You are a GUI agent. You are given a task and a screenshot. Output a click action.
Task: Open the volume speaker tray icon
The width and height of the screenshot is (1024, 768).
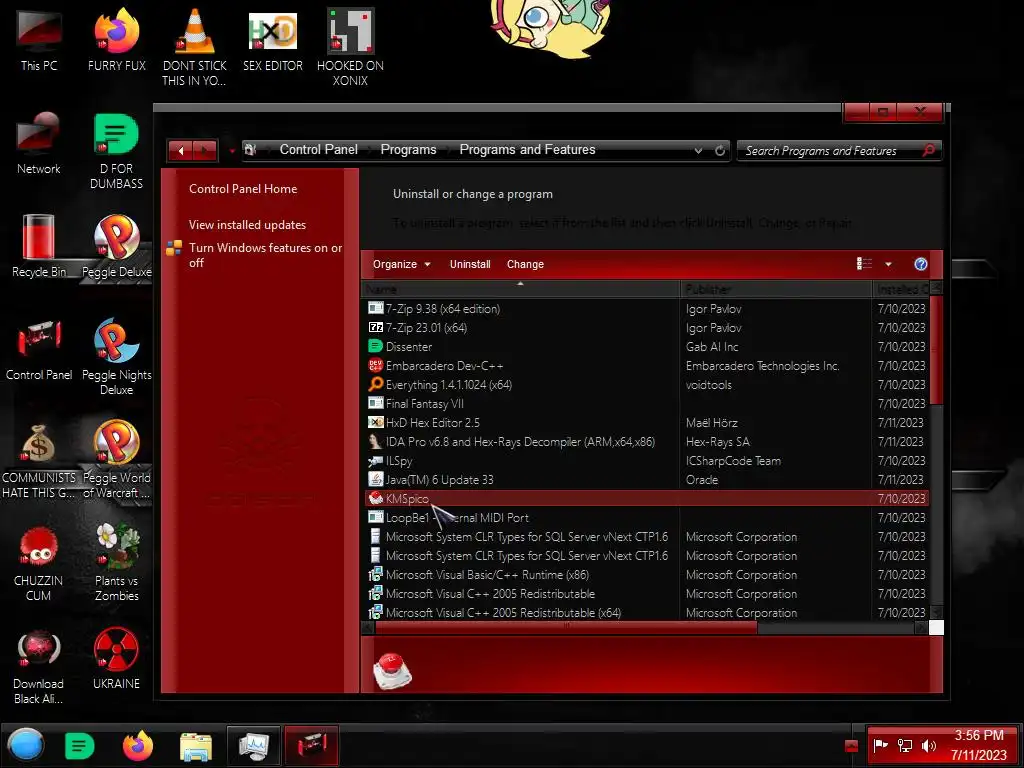point(928,745)
